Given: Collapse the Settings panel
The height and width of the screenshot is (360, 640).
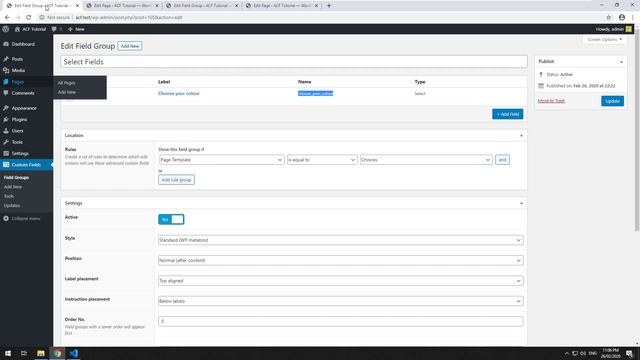Looking at the screenshot, I should 521,203.
